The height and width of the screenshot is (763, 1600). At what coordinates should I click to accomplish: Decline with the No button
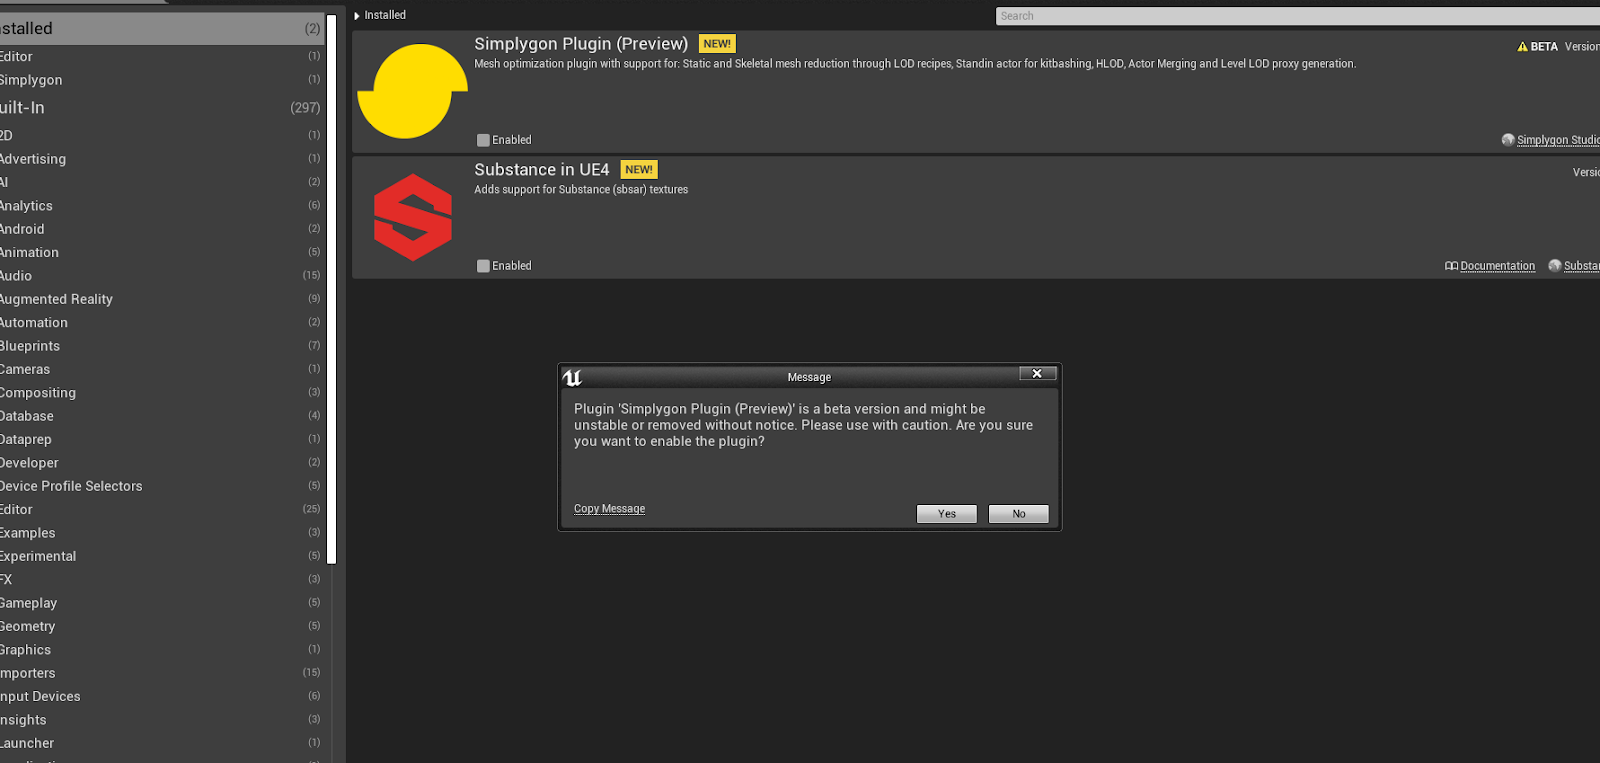[x=1019, y=514]
